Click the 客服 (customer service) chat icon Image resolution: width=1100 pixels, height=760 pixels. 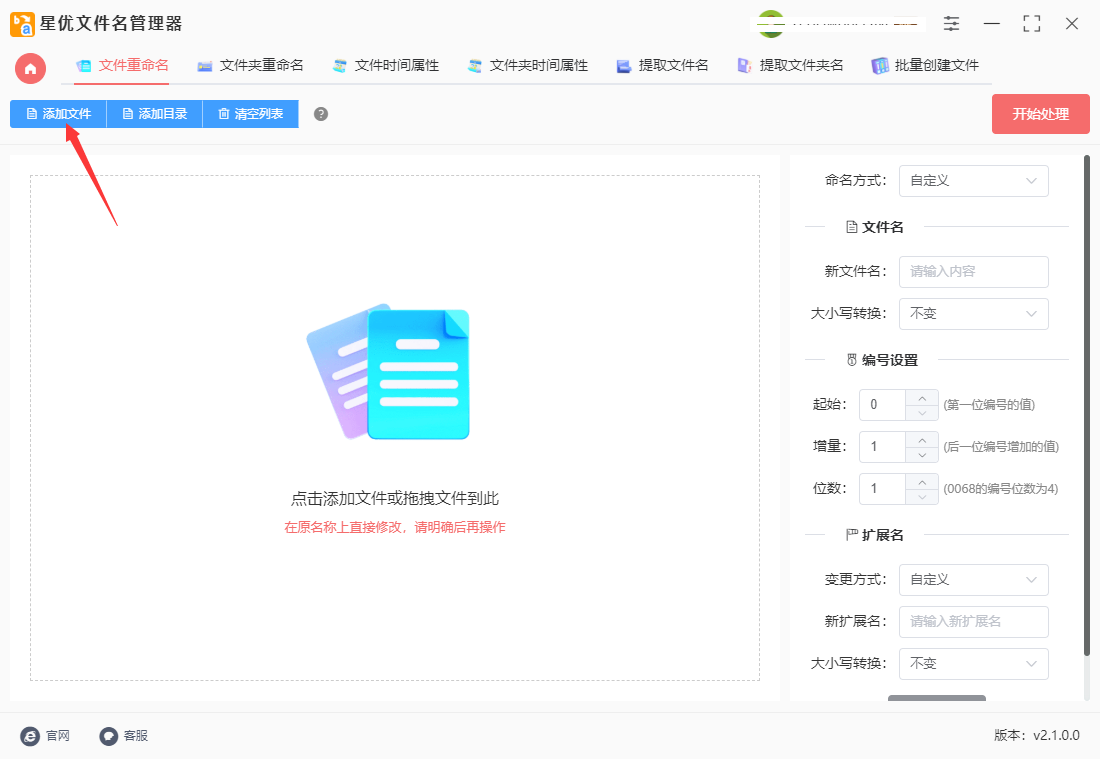[107, 736]
